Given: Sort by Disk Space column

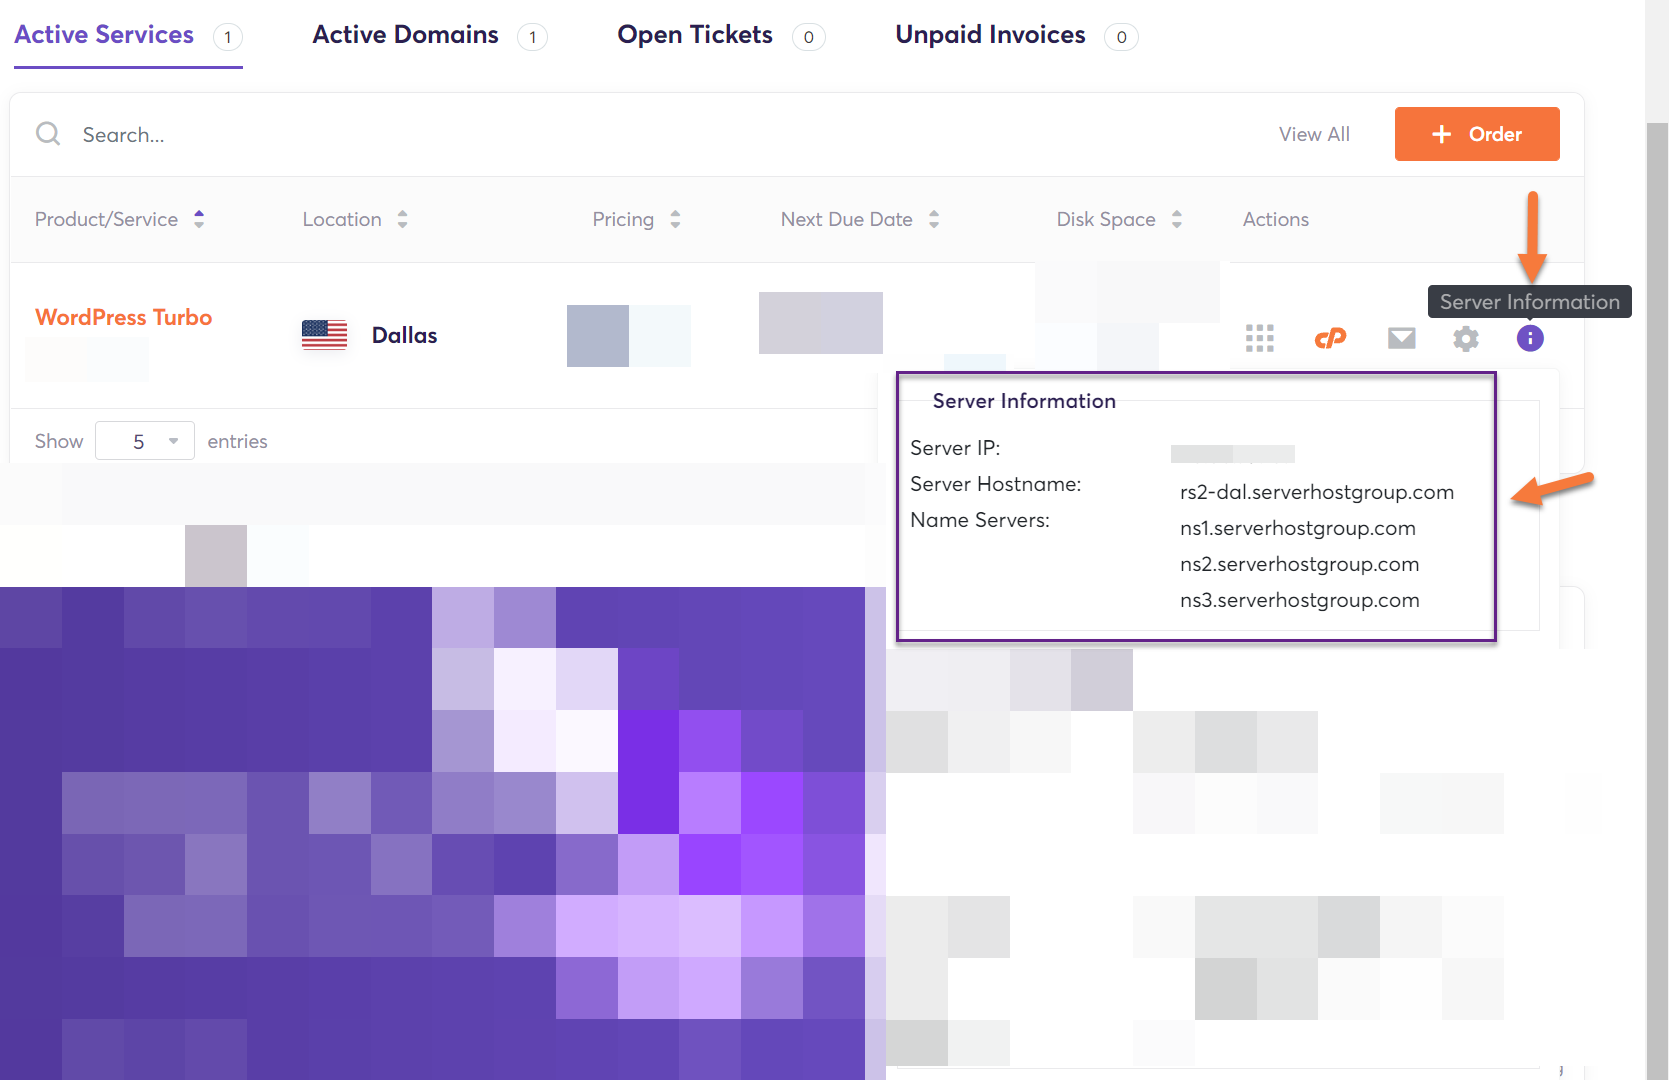Looking at the screenshot, I should (1176, 219).
